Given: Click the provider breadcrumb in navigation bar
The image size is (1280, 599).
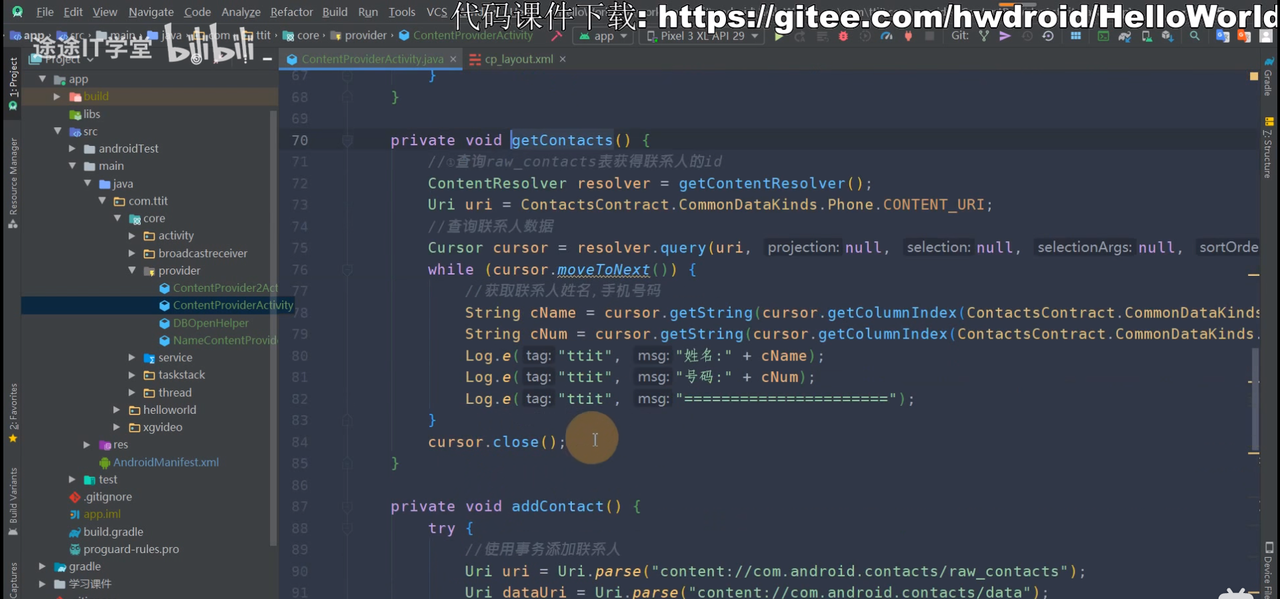Looking at the screenshot, I should [x=366, y=35].
